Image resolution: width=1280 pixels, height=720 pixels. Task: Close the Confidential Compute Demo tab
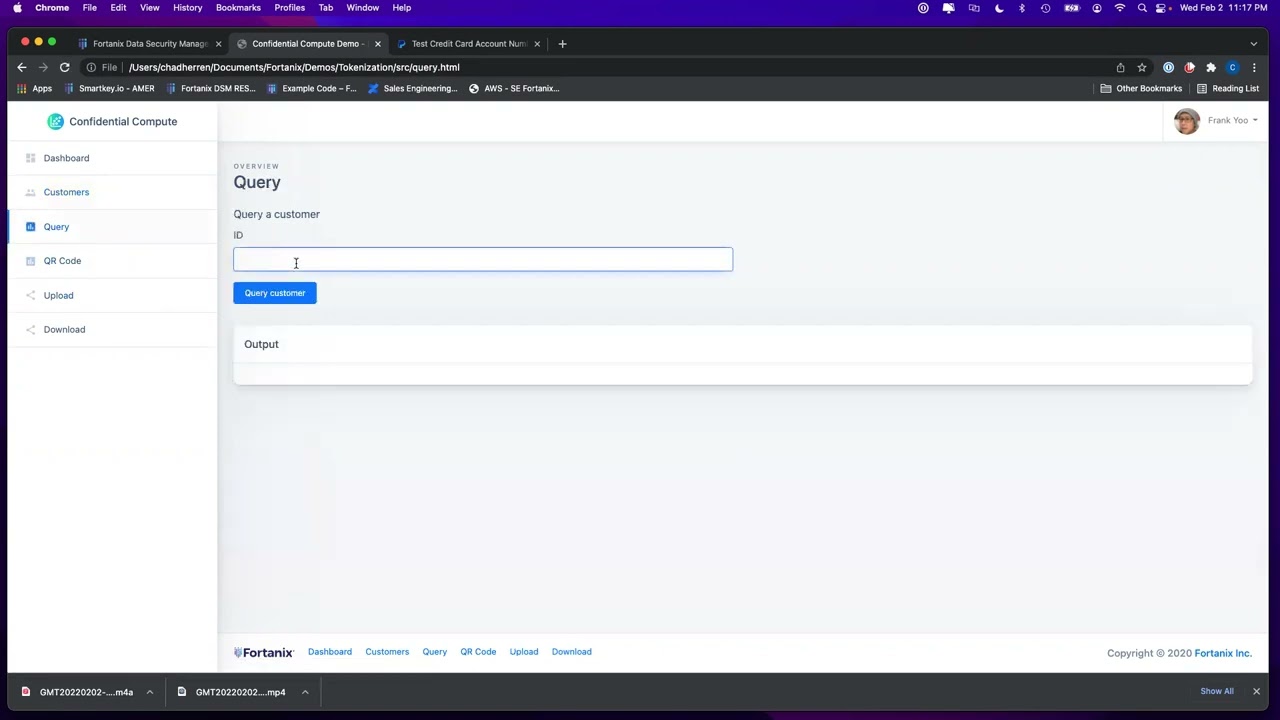377,44
